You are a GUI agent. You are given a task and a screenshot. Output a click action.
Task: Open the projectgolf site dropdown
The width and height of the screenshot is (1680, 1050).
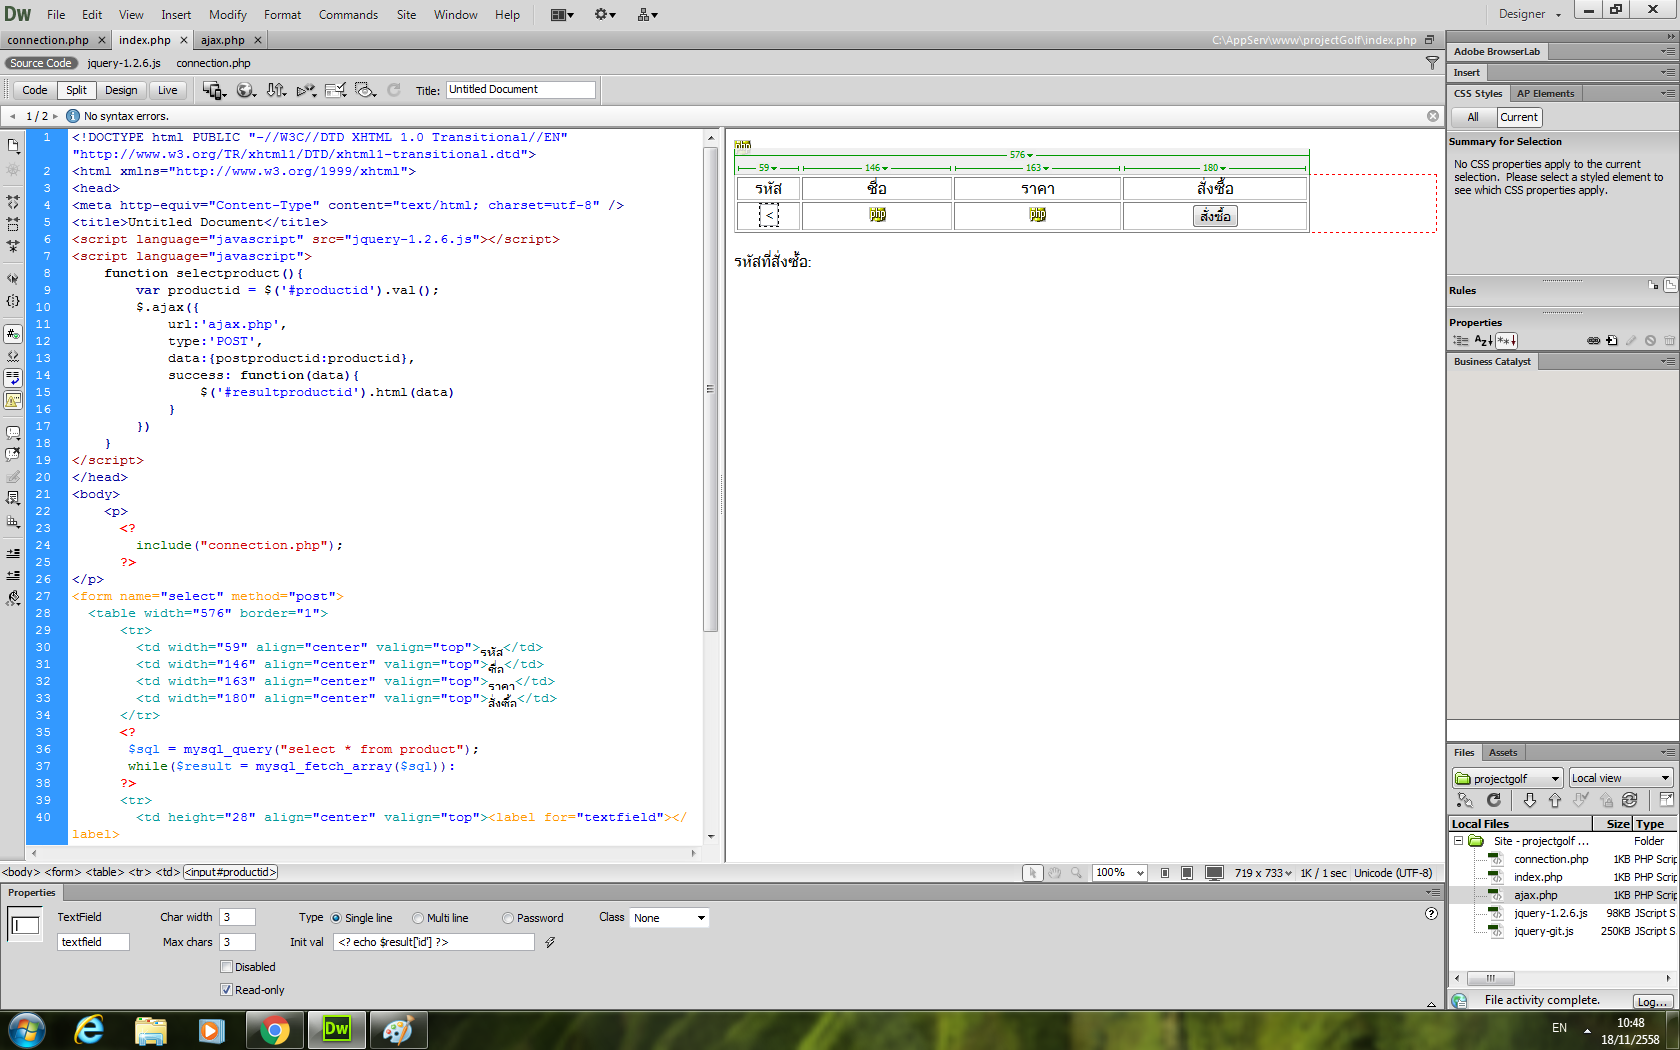[x=1507, y=778]
